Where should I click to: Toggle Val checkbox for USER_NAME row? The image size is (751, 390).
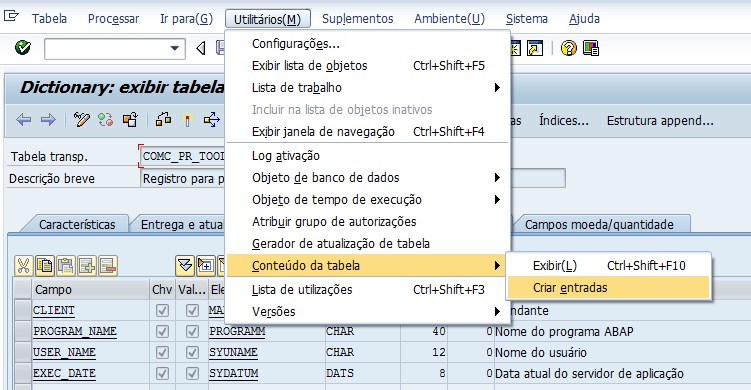tap(192, 353)
